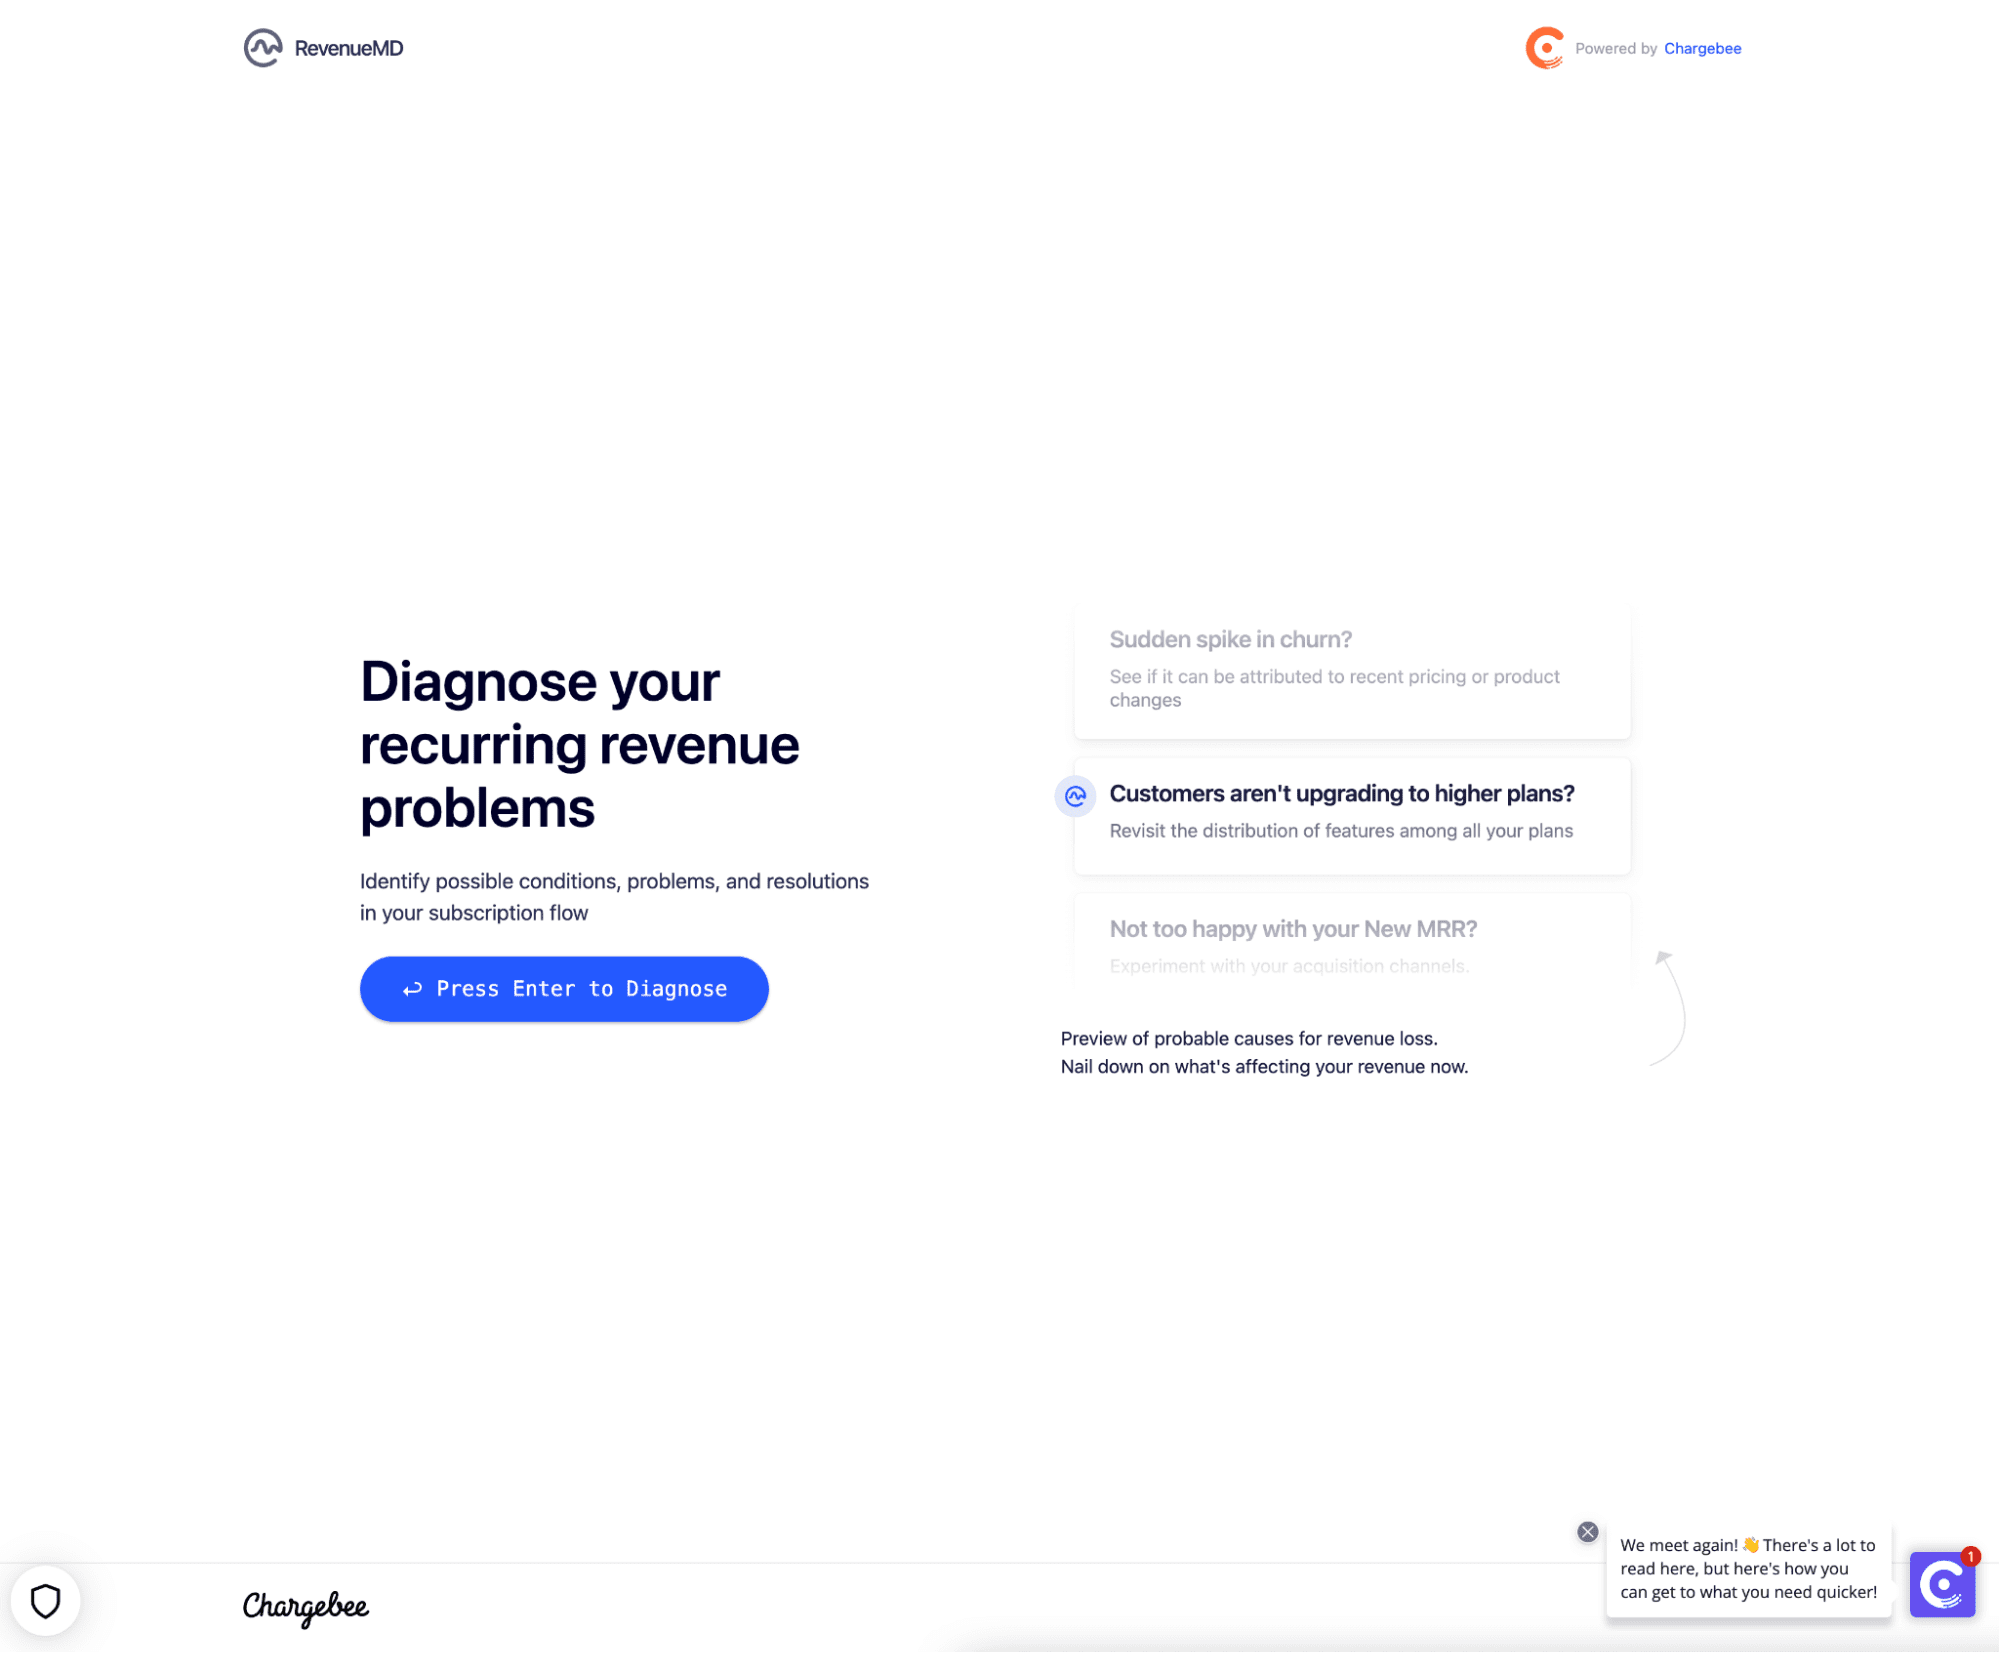Viewport: 1999px width, 1653px height.
Task: Press the diagnose button to start
Action: point(563,989)
